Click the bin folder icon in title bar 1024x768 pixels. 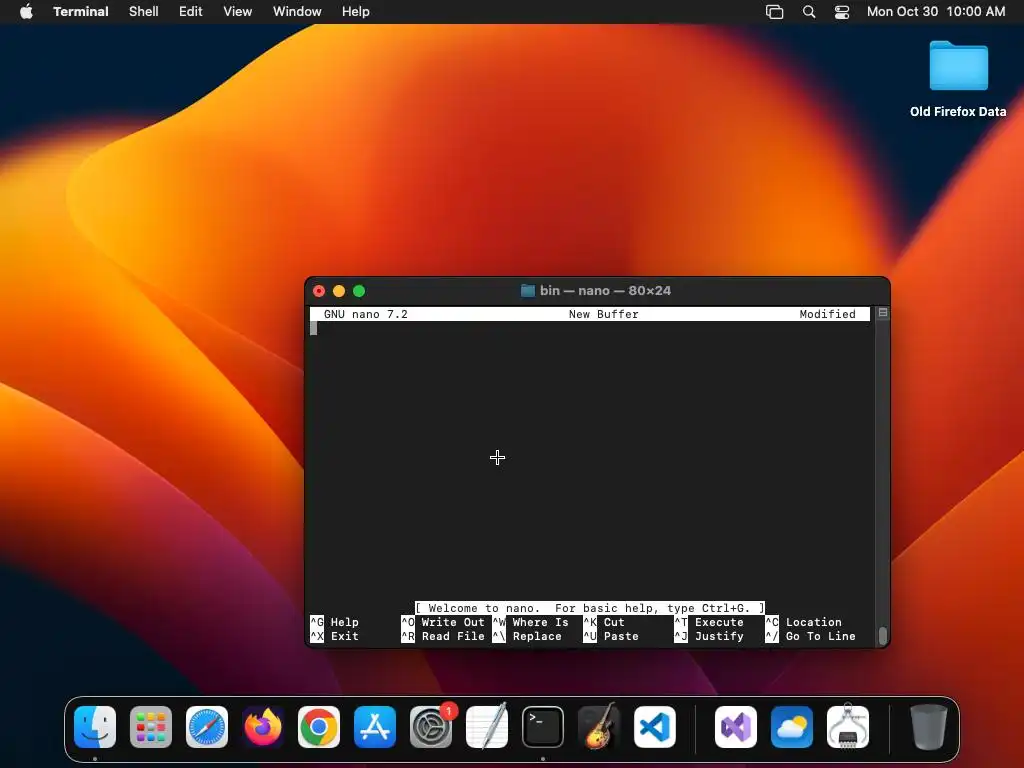tap(528, 291)
